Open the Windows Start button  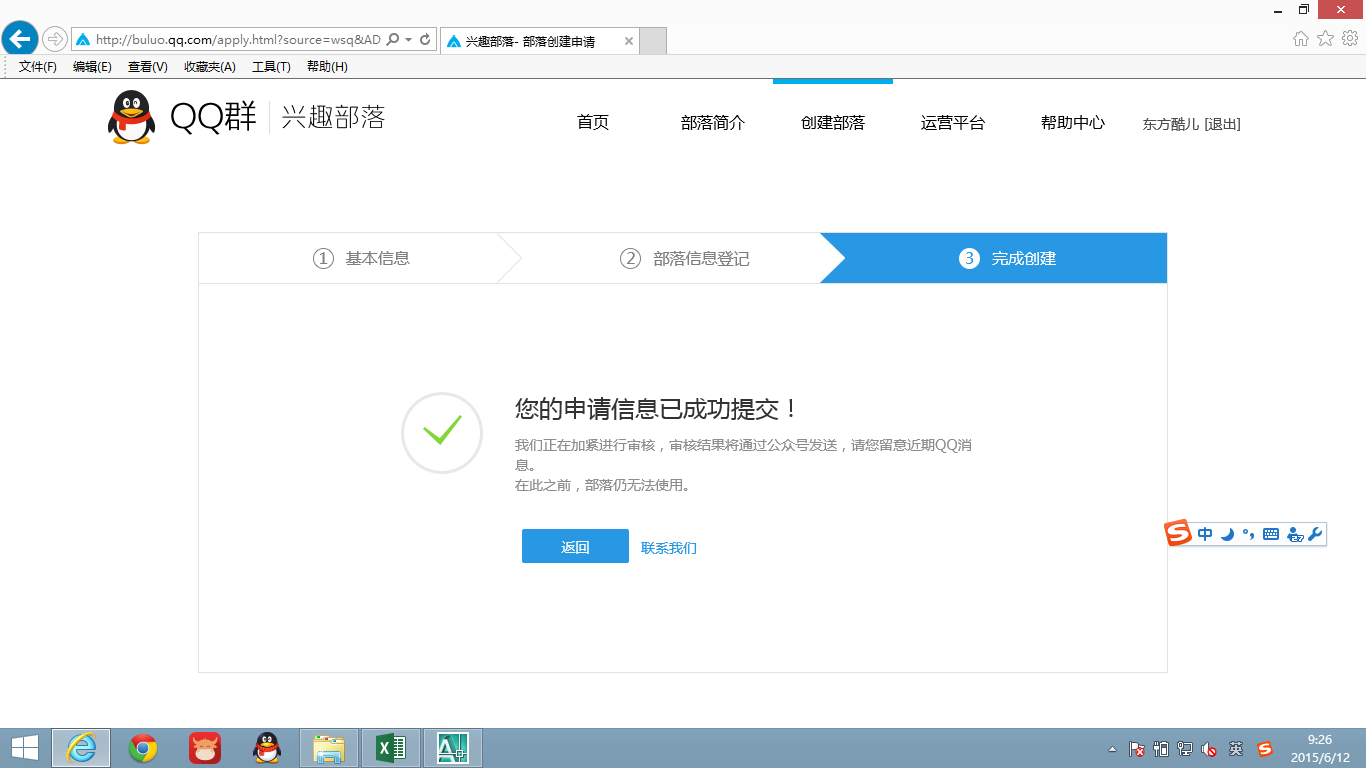pos(25,748)
